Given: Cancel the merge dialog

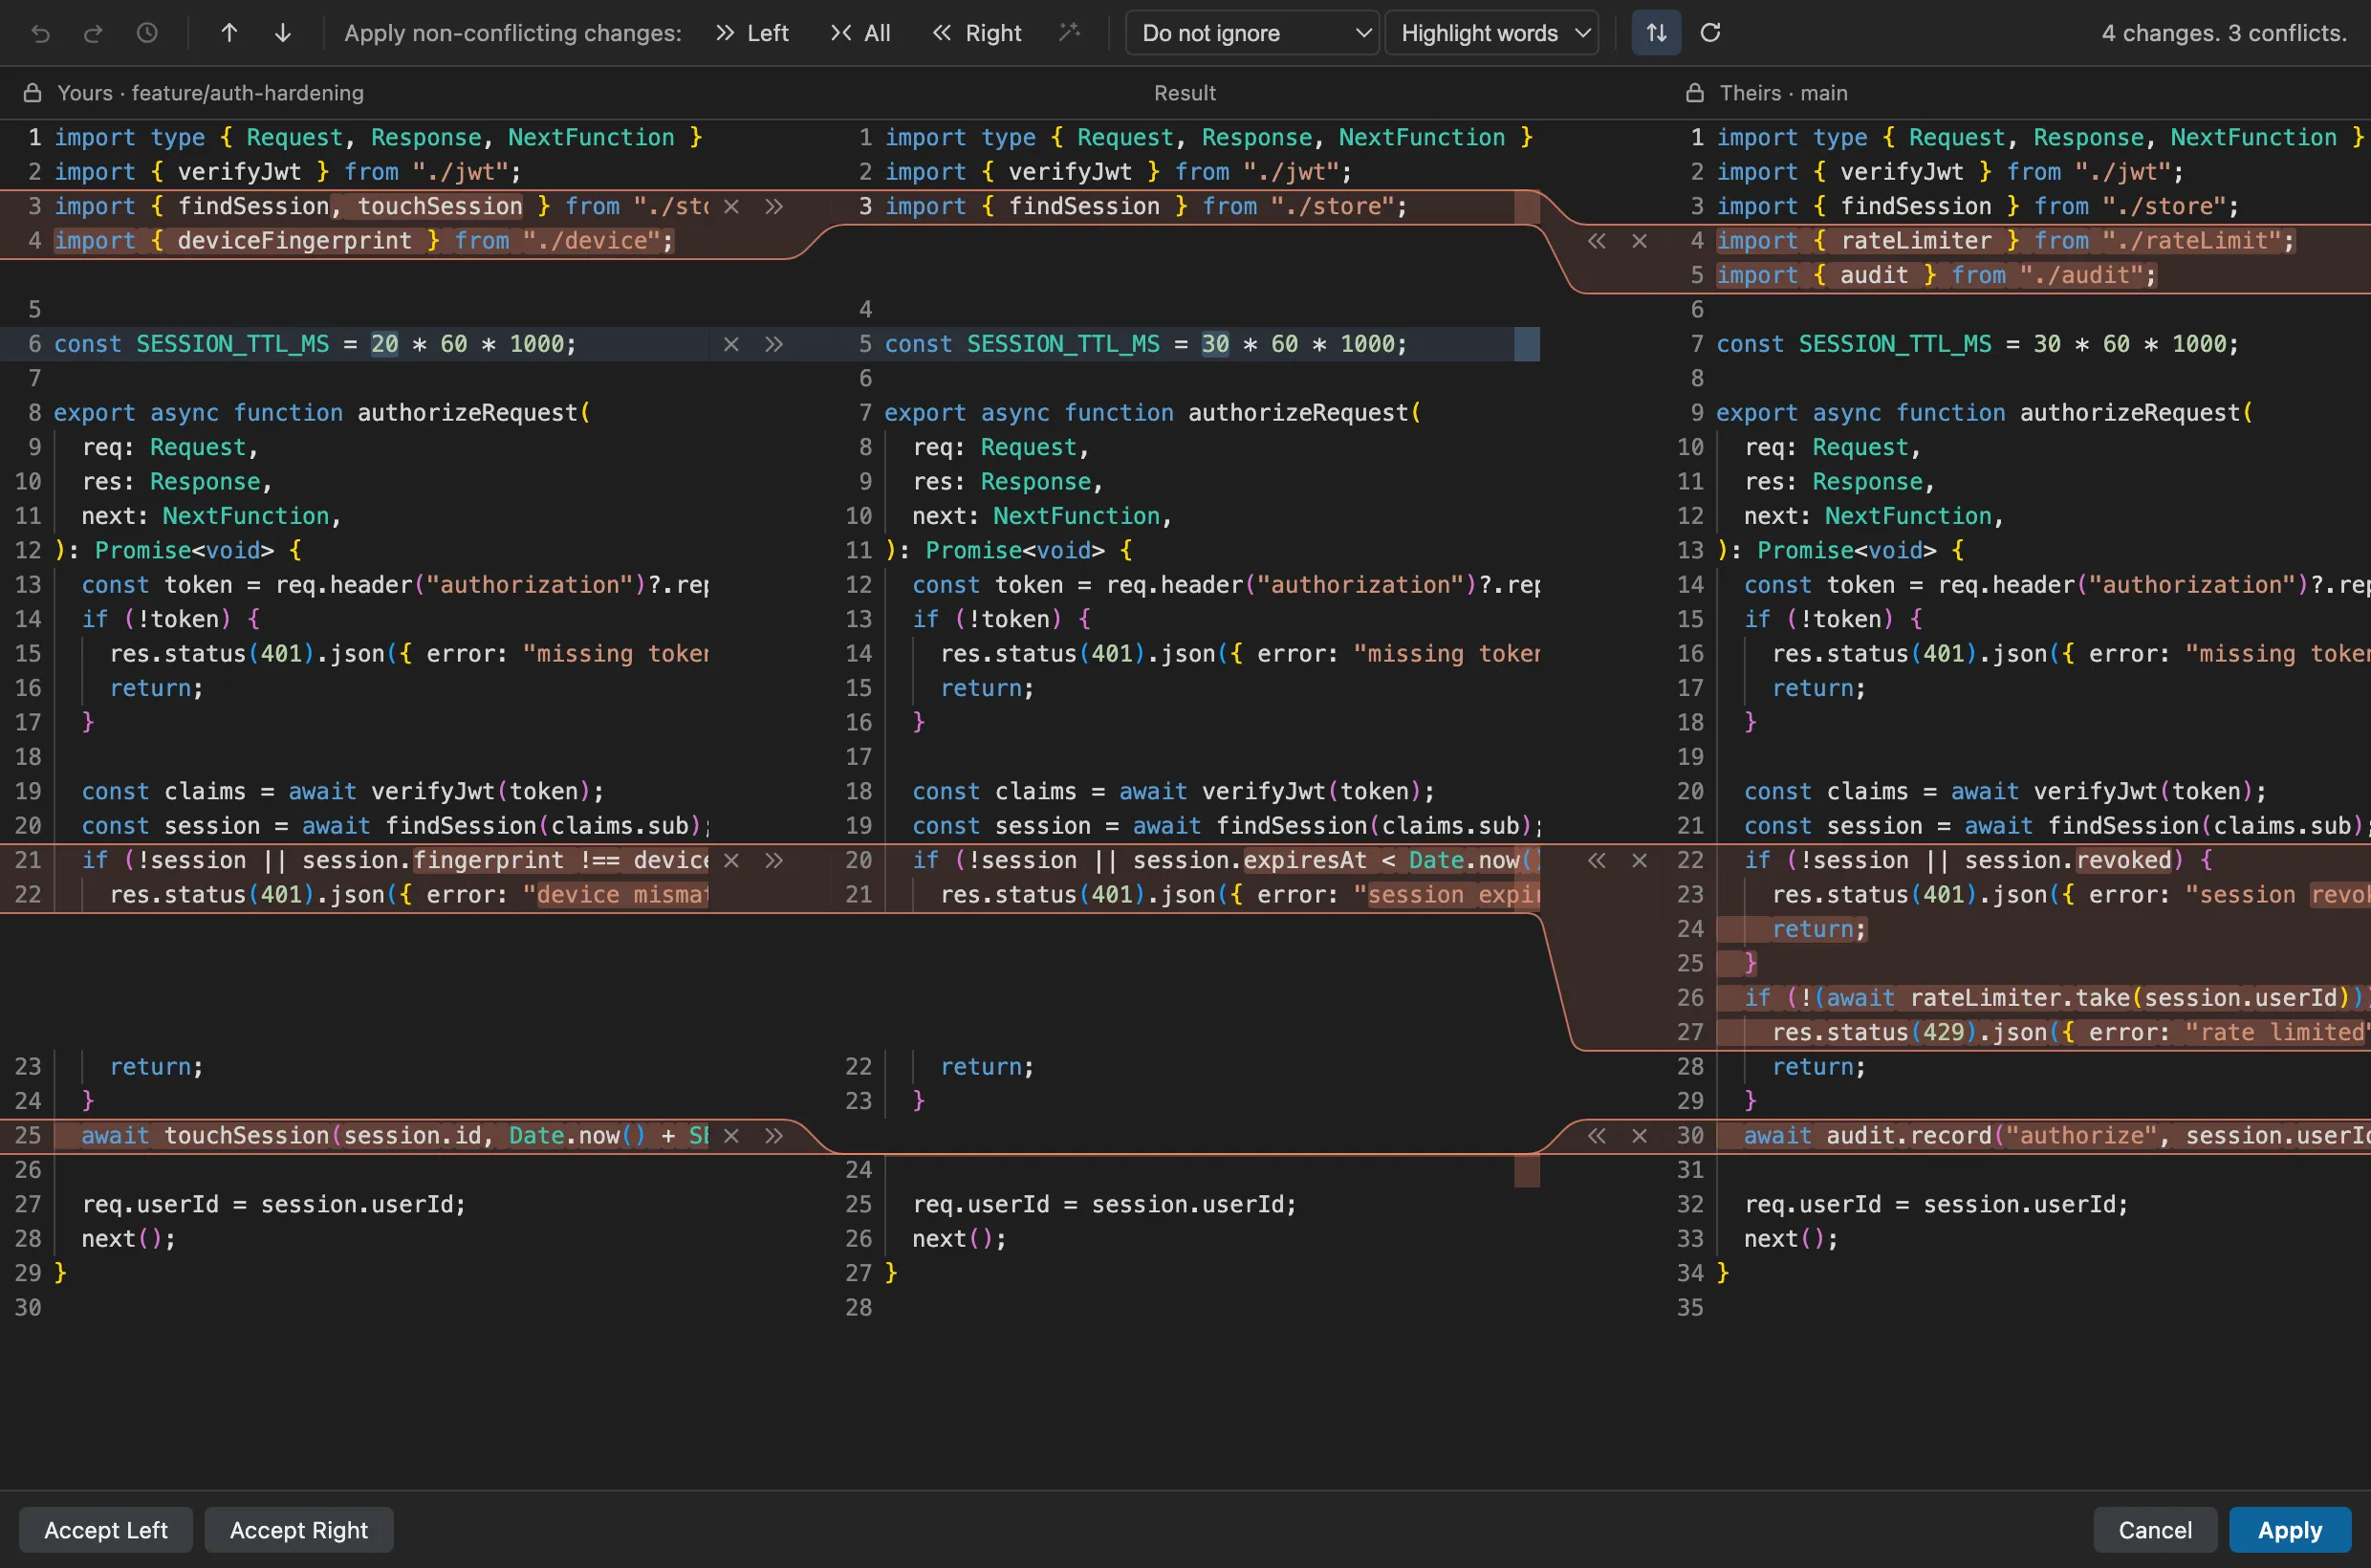Looking at the screenshot, I should click(2155, 1530).
